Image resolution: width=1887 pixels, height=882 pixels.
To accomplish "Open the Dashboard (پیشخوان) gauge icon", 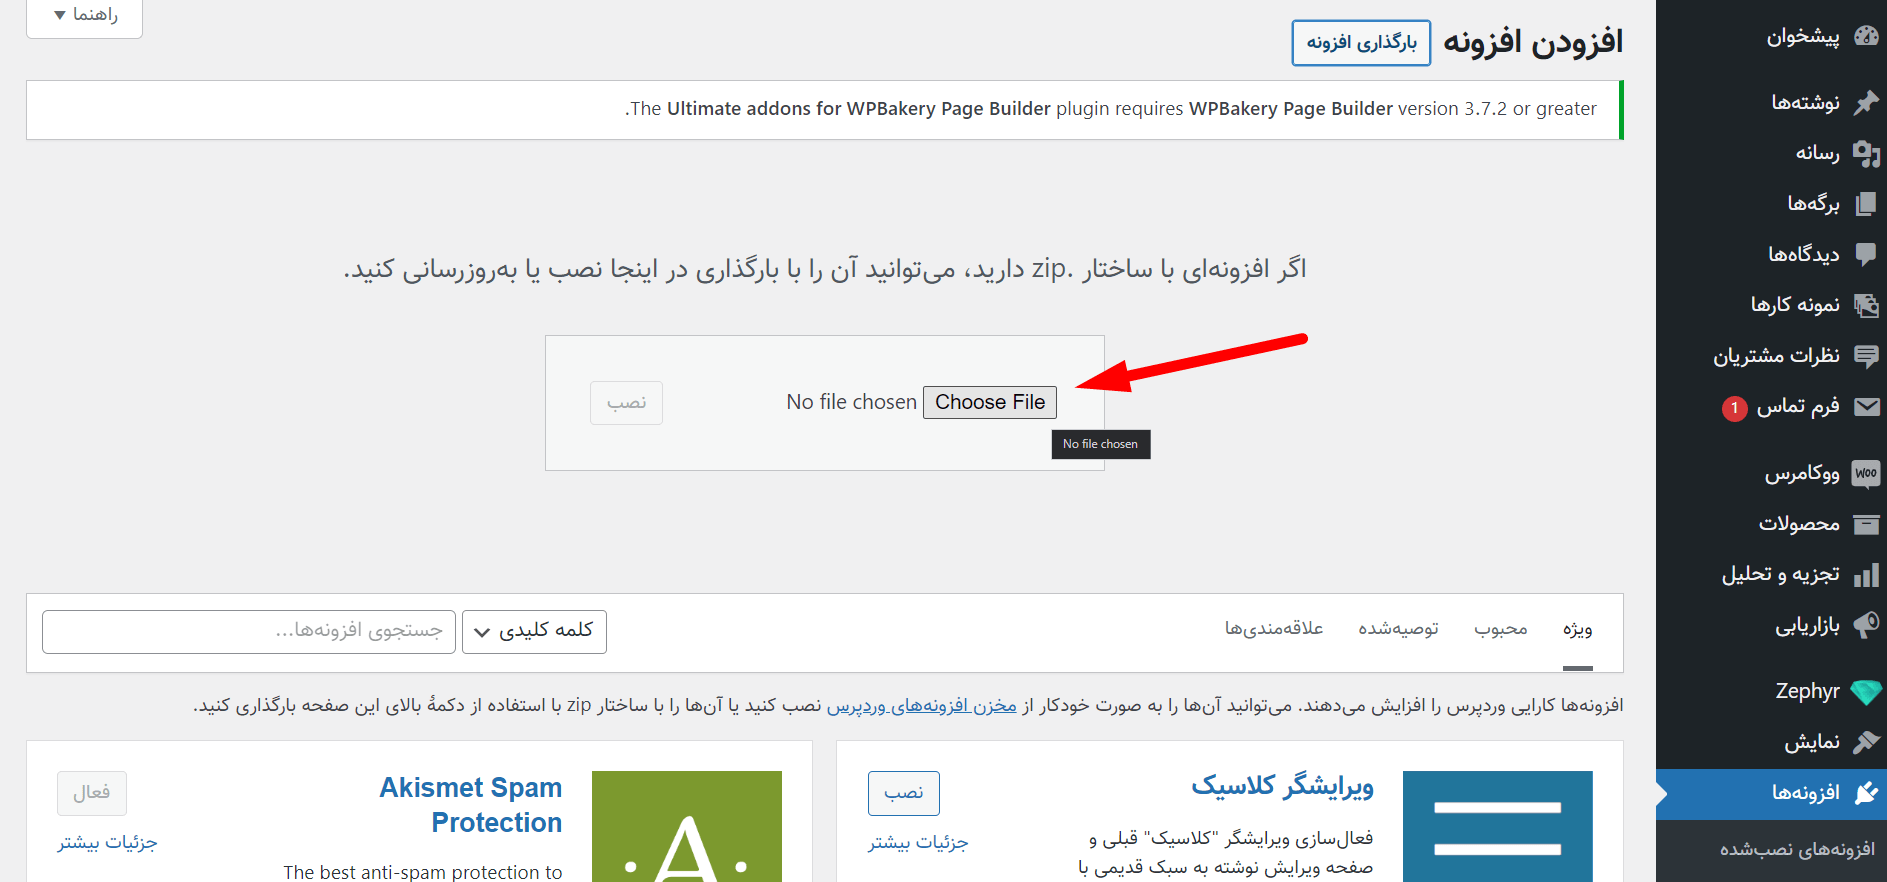I will pyautogui.click(x=1866, y=37).
